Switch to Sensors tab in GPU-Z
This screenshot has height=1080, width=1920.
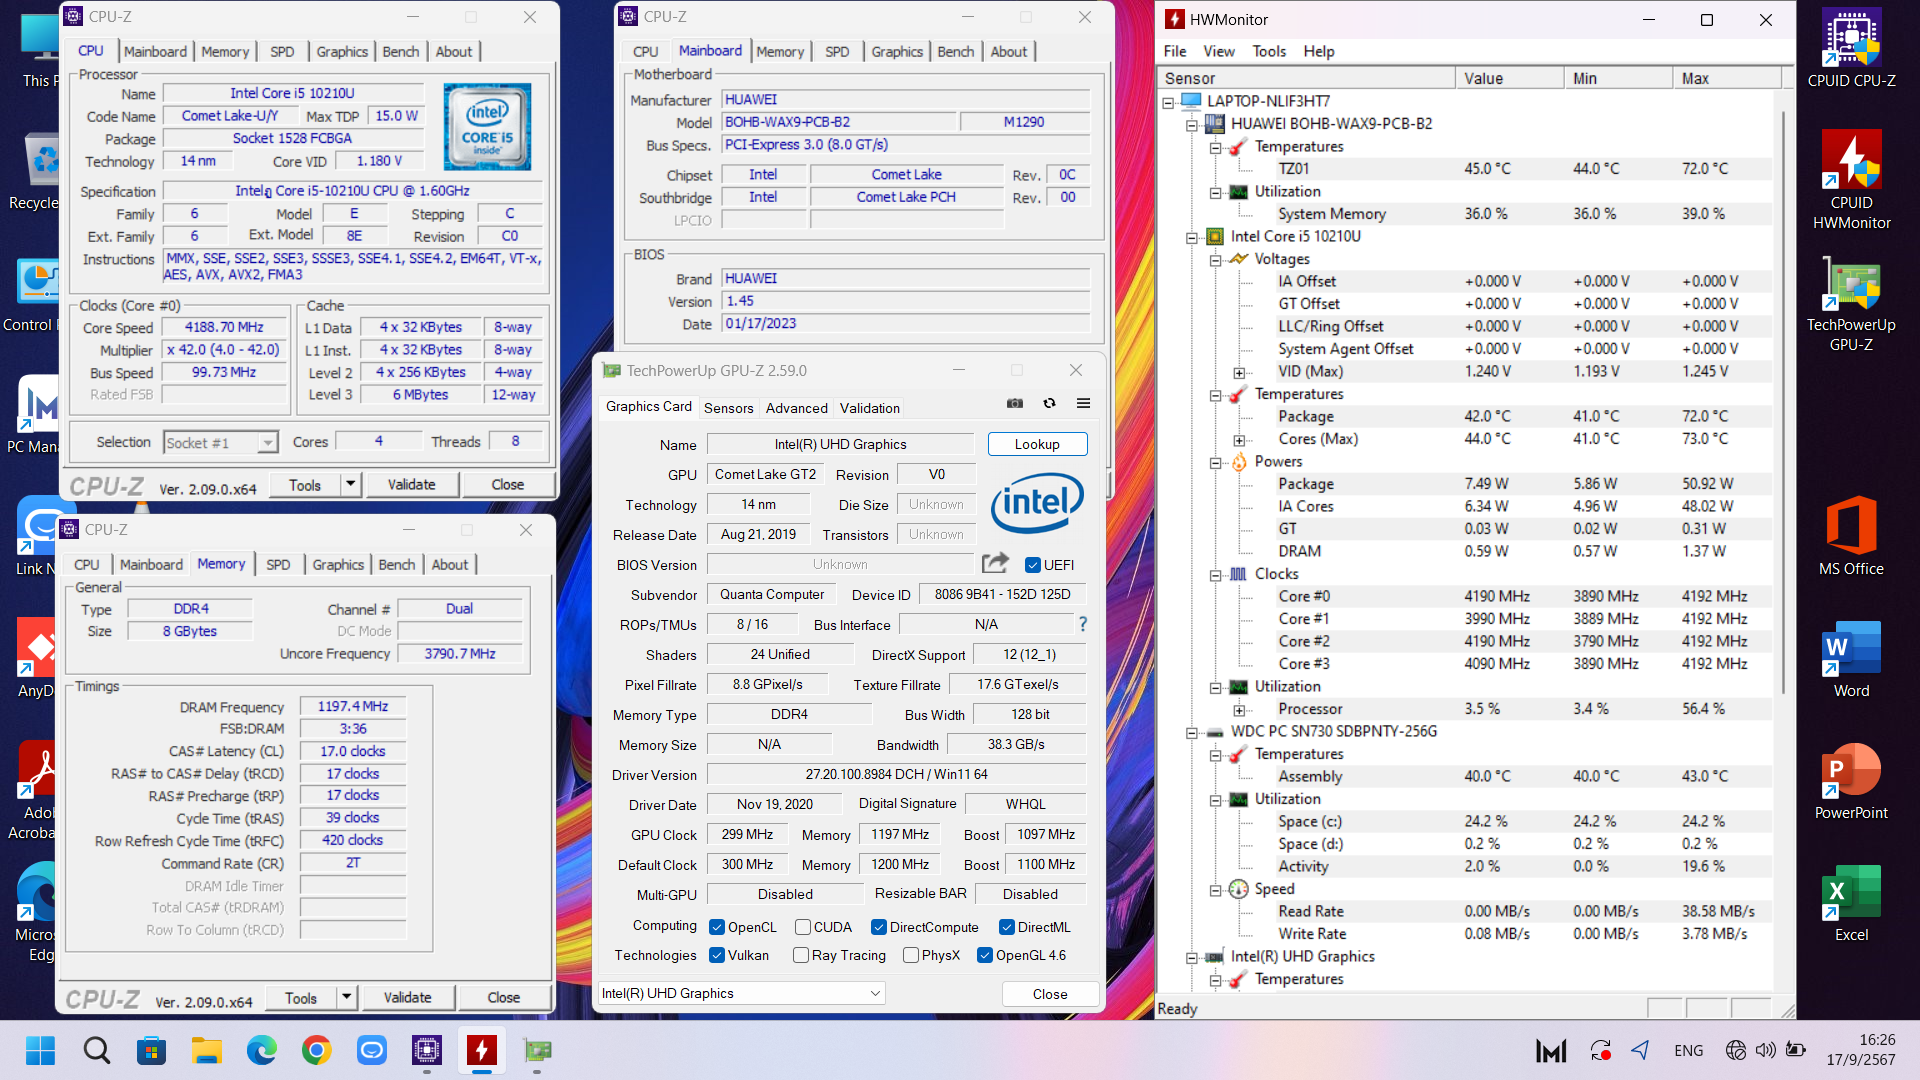tap(729, 408)
